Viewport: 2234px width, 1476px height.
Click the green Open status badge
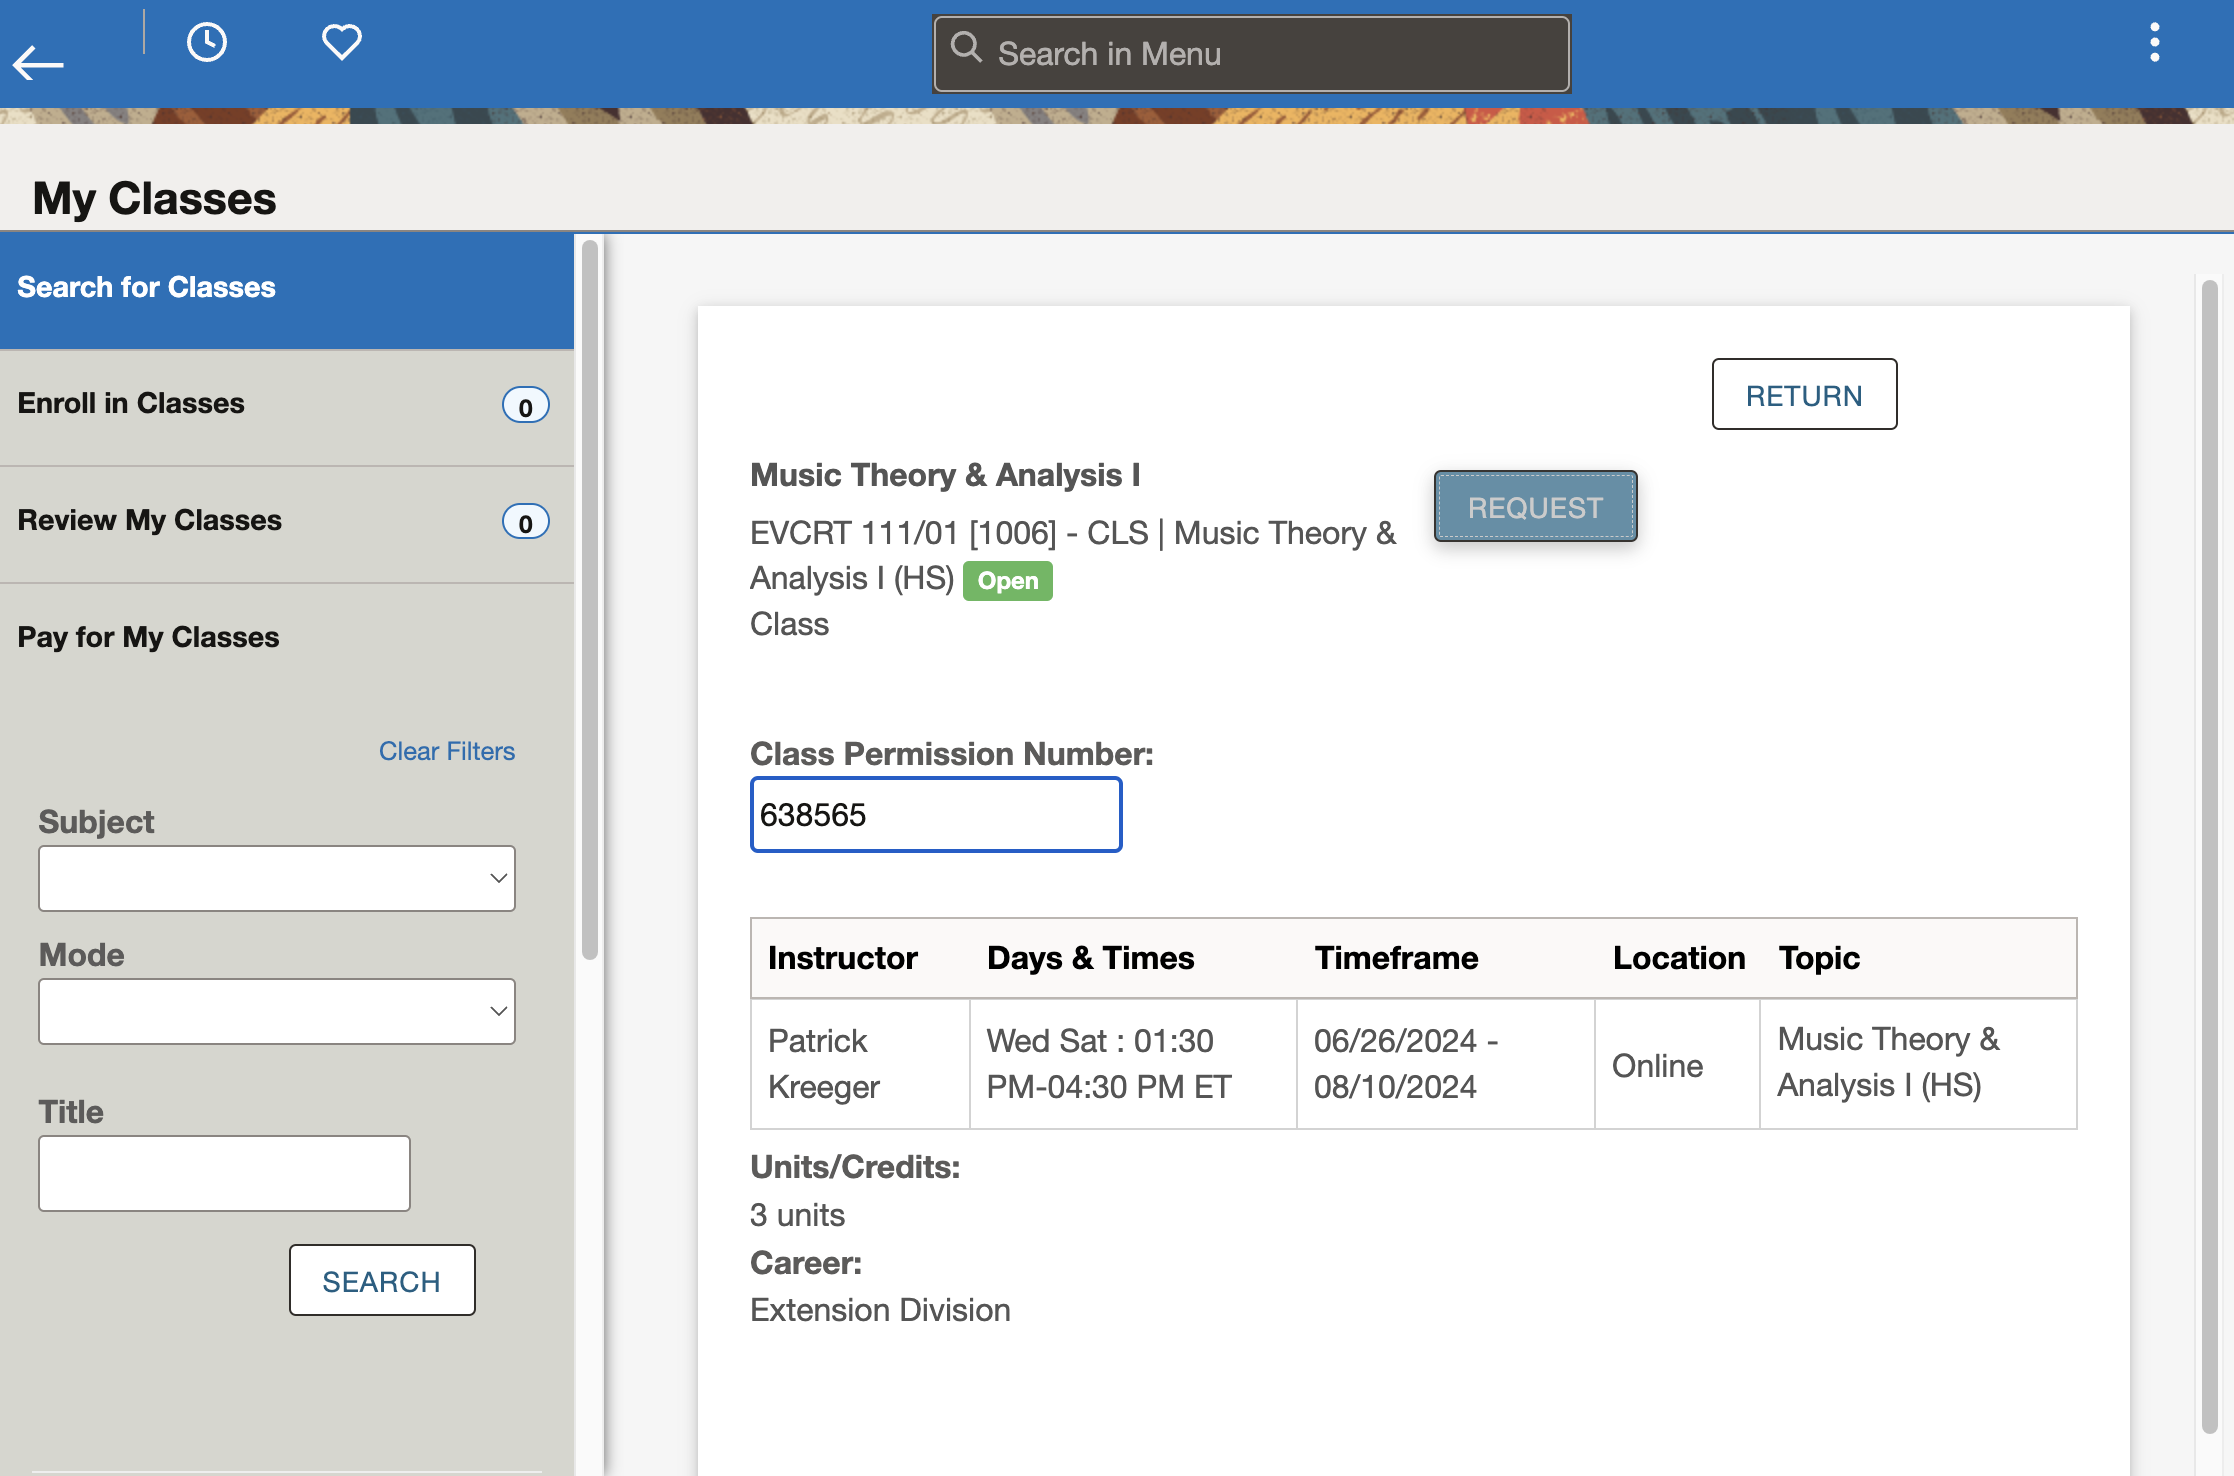coord(1007,581)
